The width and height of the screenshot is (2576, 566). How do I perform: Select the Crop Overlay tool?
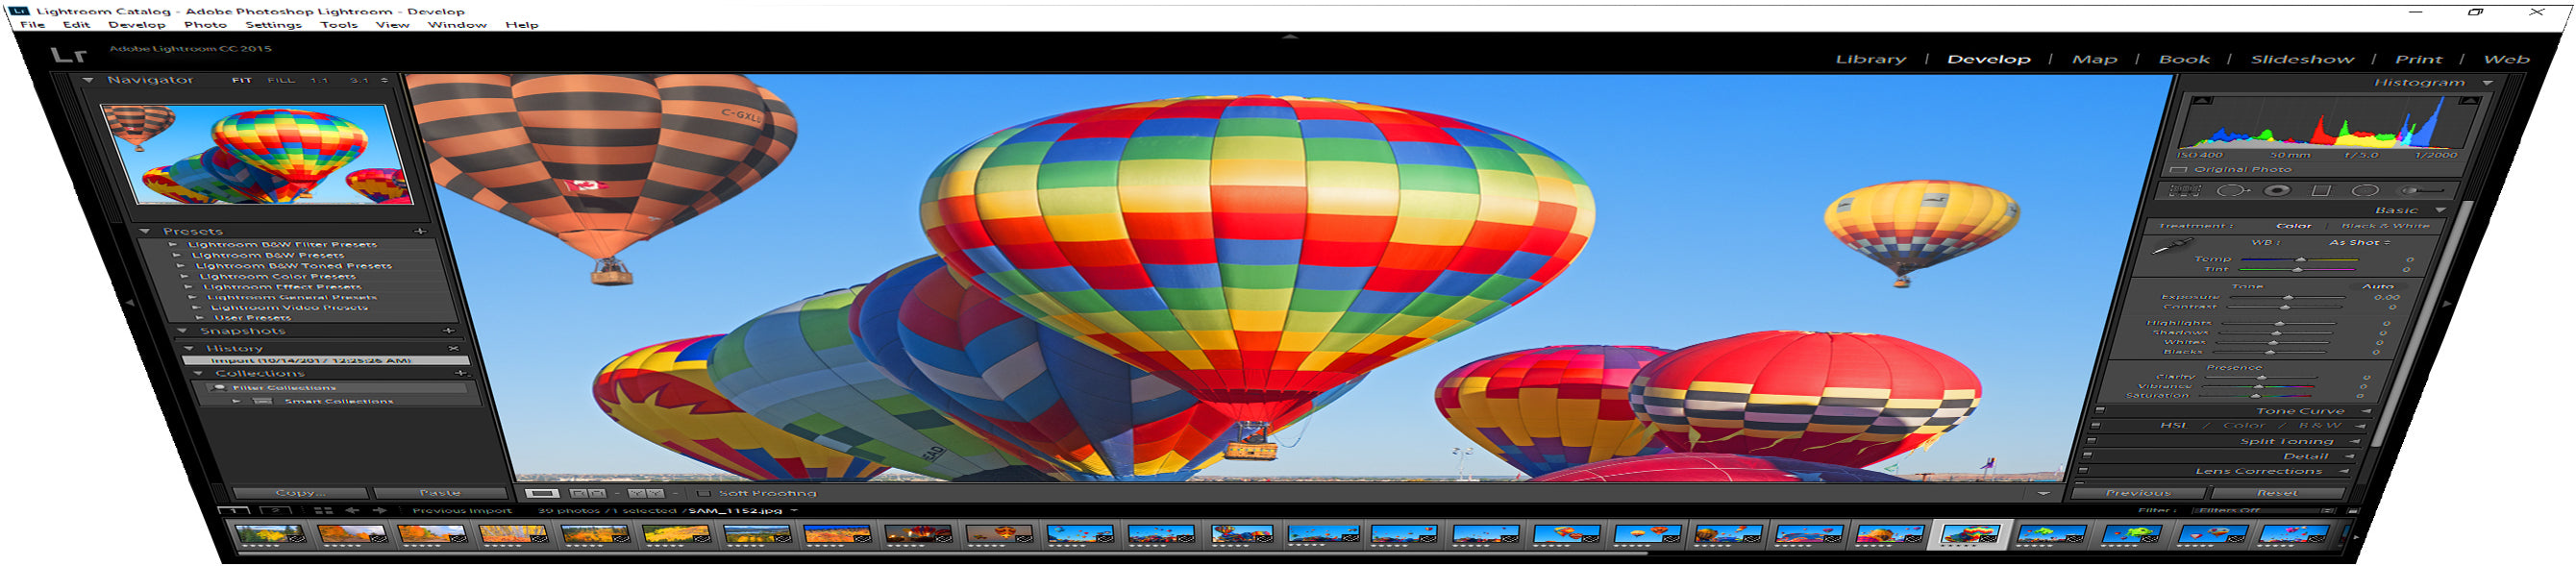(x=2186, y=190)
